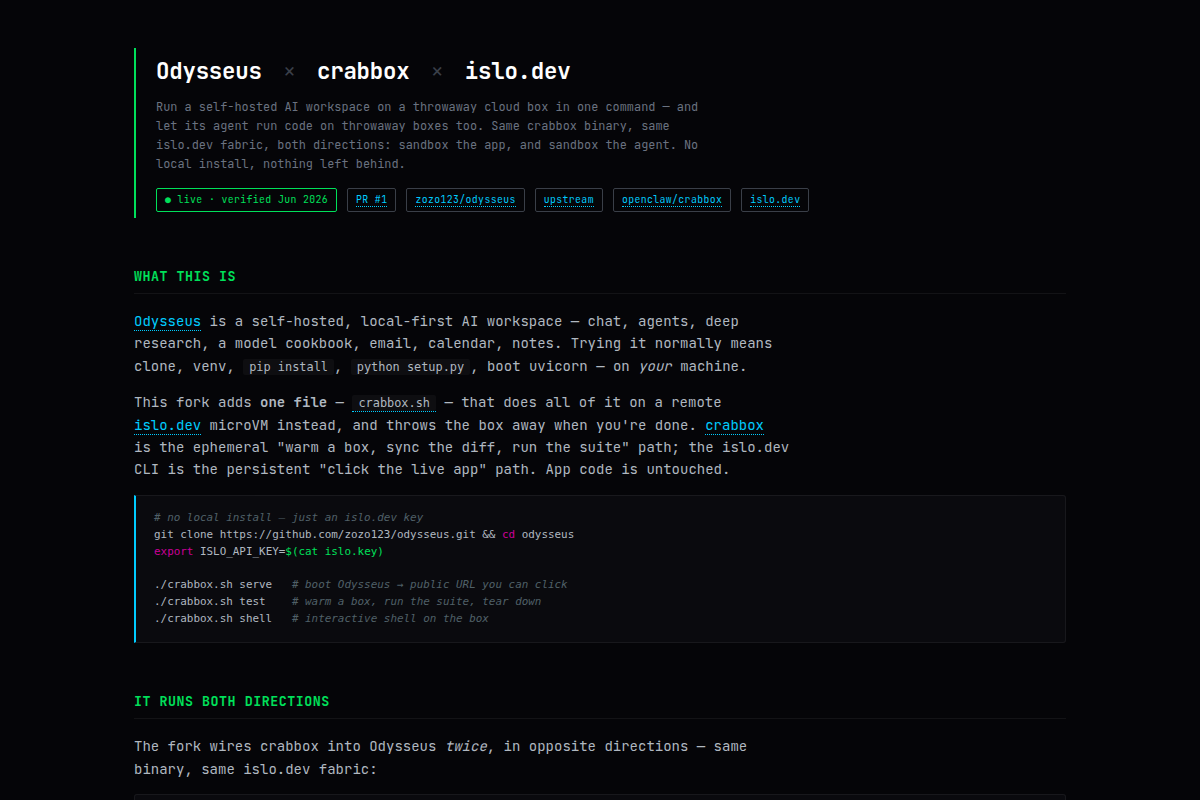This screenshot has width=1200, height=800.
Task: Open the openclaw/crabbox badge link
Action: click(x=672, y=200)
